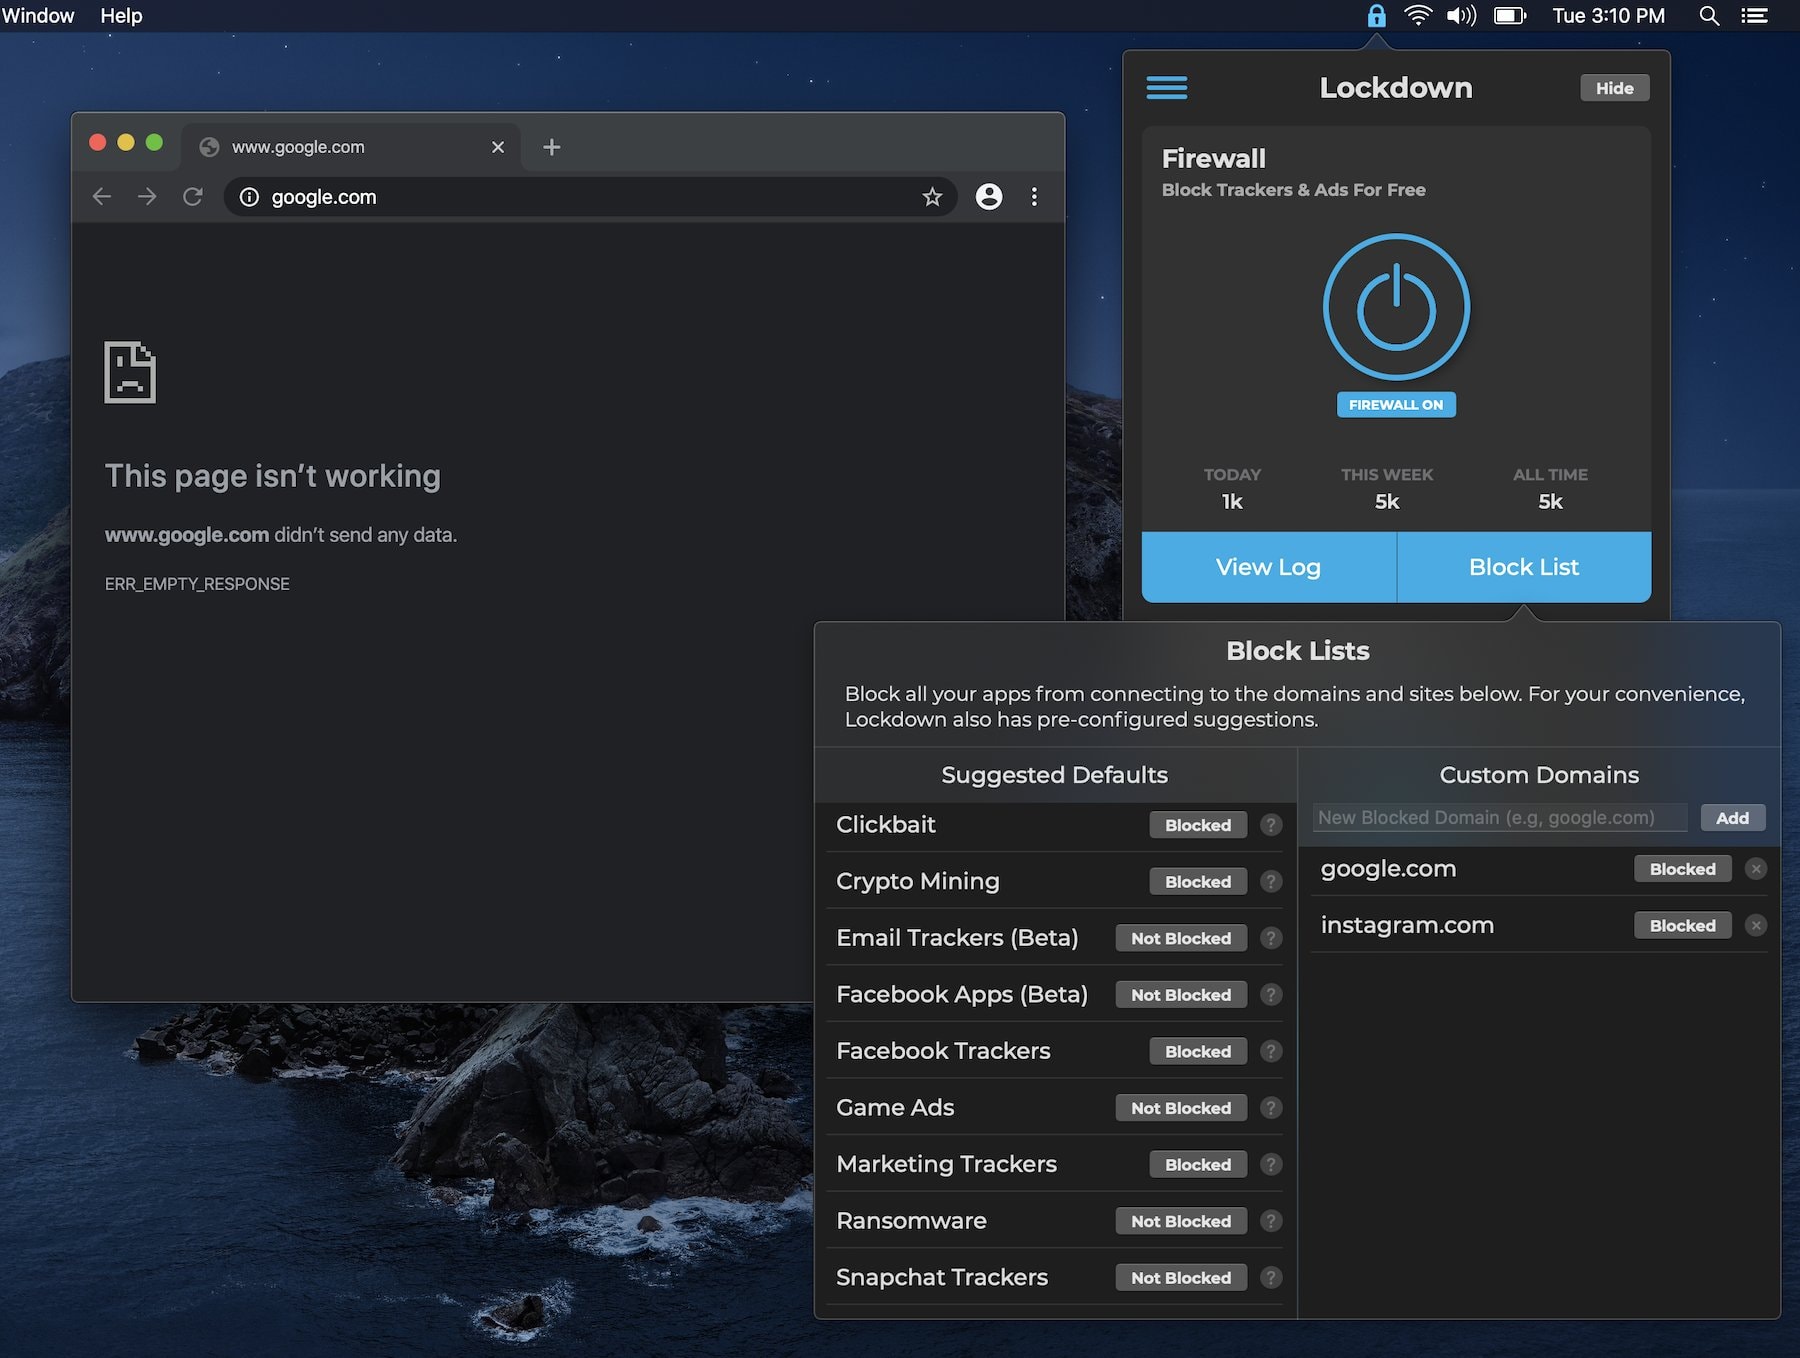Open Chrome profile avatar menu
Image resolution: width=1800 pixels, height=1358 pixels.
click(989, 197)
